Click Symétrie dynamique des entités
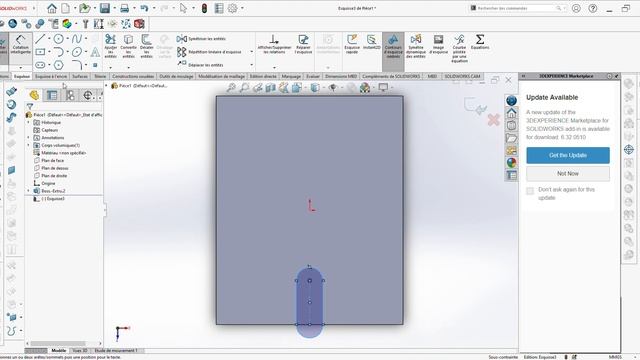 point(416,46)
